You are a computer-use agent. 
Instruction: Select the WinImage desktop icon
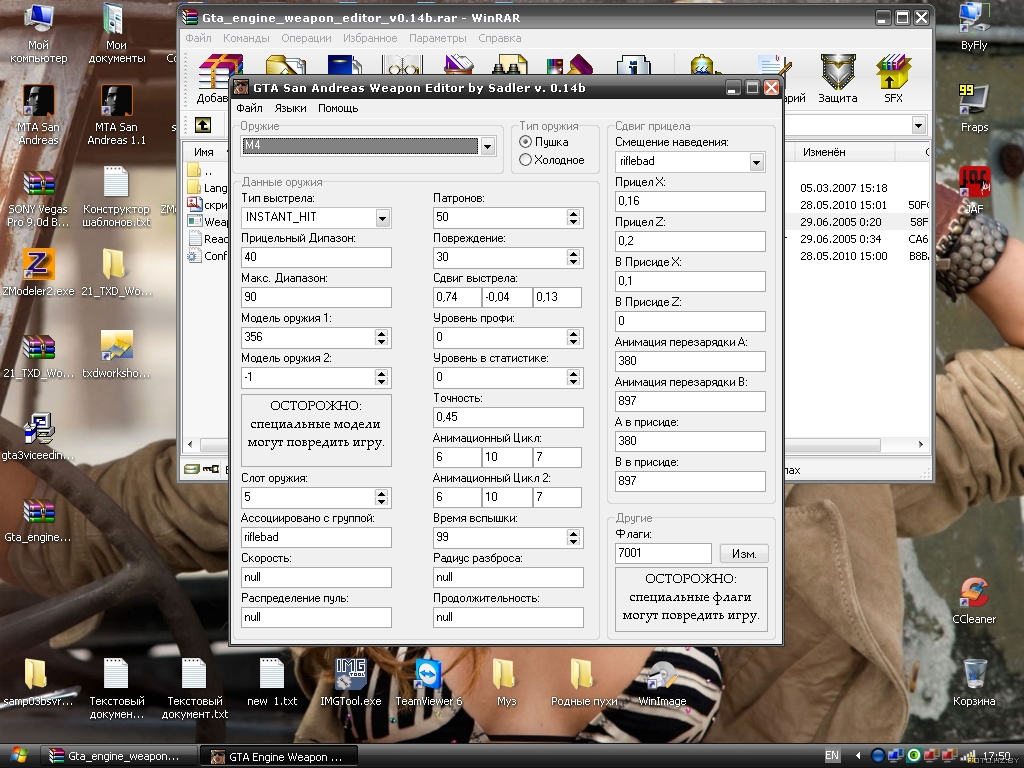tap(662, 683)
